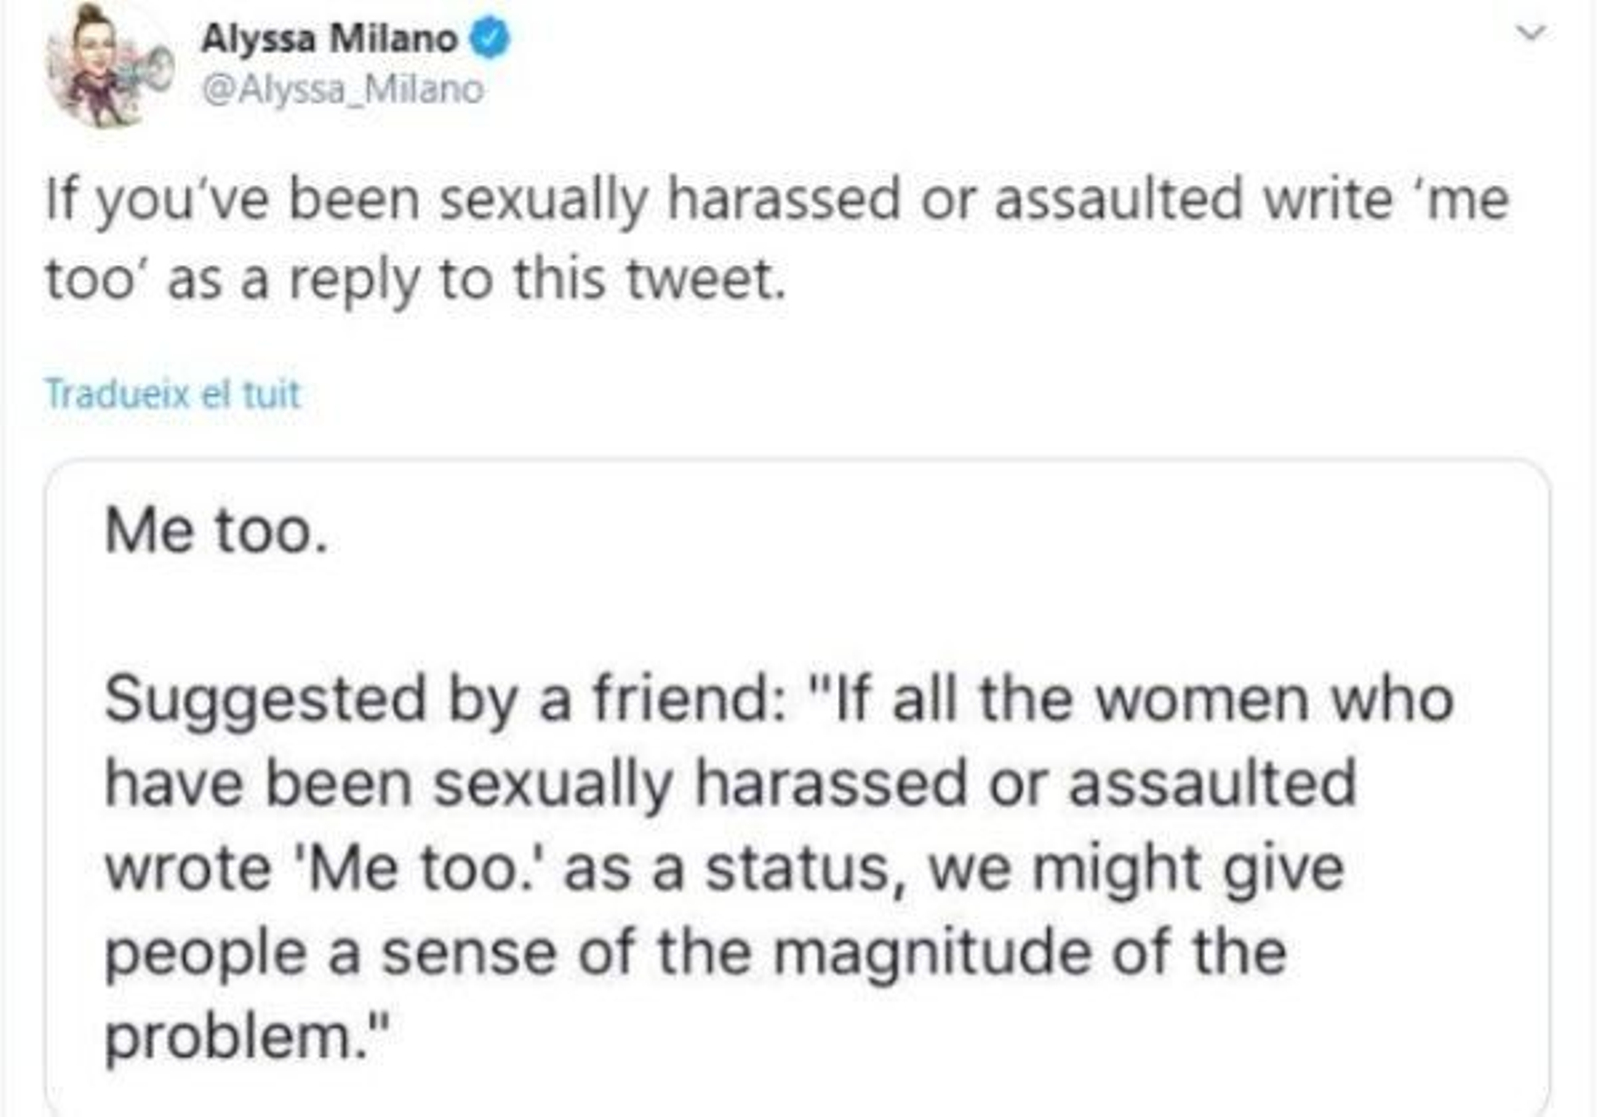This screenshot has height=1117, width=1600.
Task: Click the blue verified badge
Action: (490, 39)
